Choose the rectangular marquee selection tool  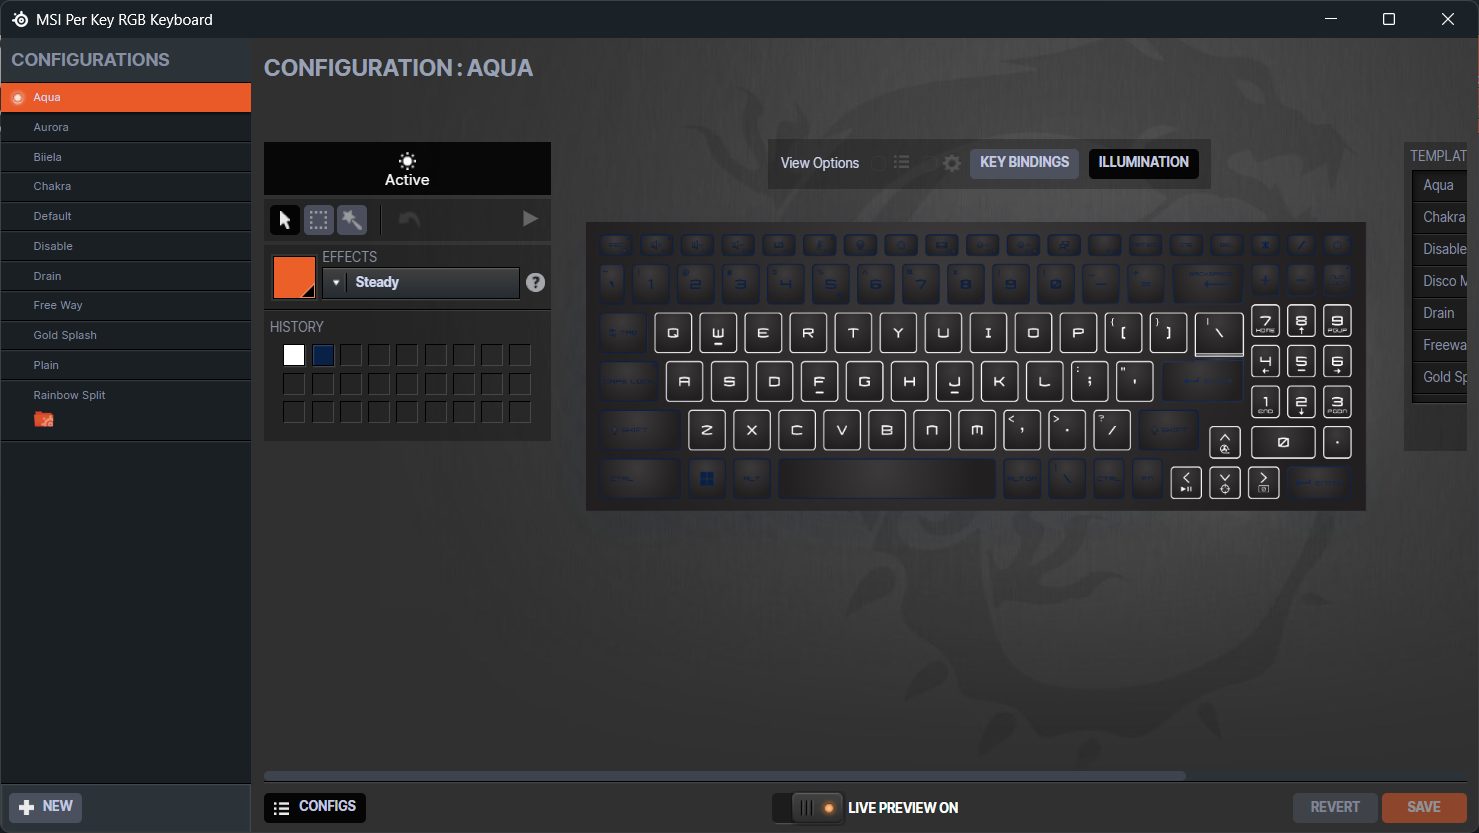pos(318,220)
